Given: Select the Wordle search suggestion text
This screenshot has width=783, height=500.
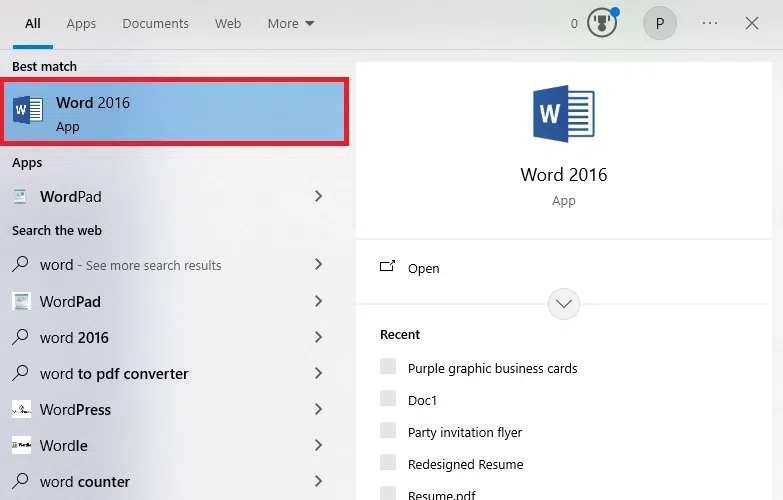Looking at the screenshot, I should [63, 446].
